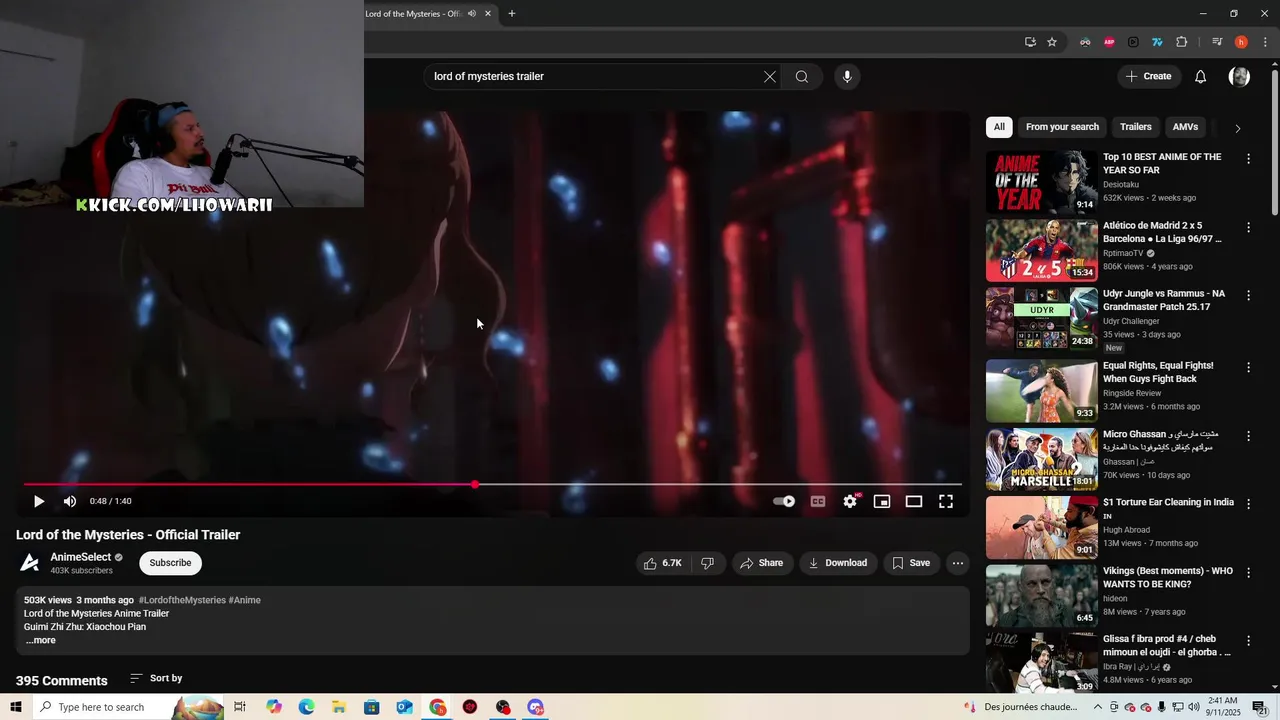Save the video to a playlist

911,563
